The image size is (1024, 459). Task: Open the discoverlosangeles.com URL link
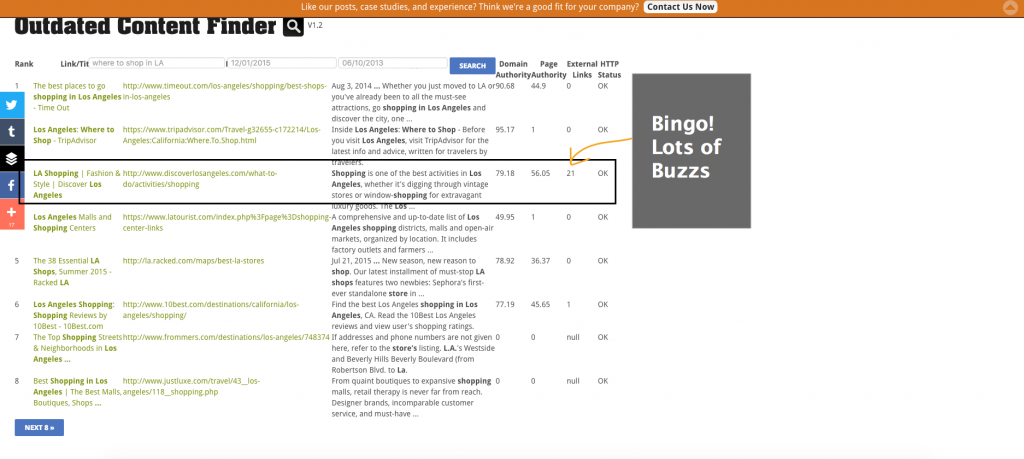point(199,179)
